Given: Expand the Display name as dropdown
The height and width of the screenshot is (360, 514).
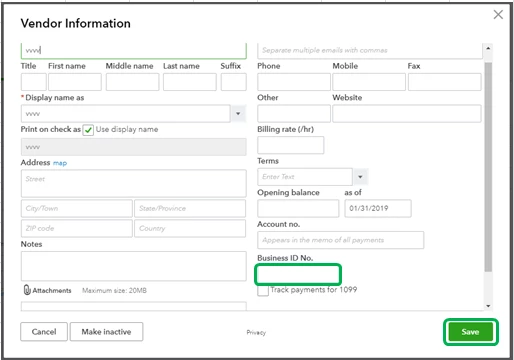Looking at the screenshot, I should click(238, 114).
